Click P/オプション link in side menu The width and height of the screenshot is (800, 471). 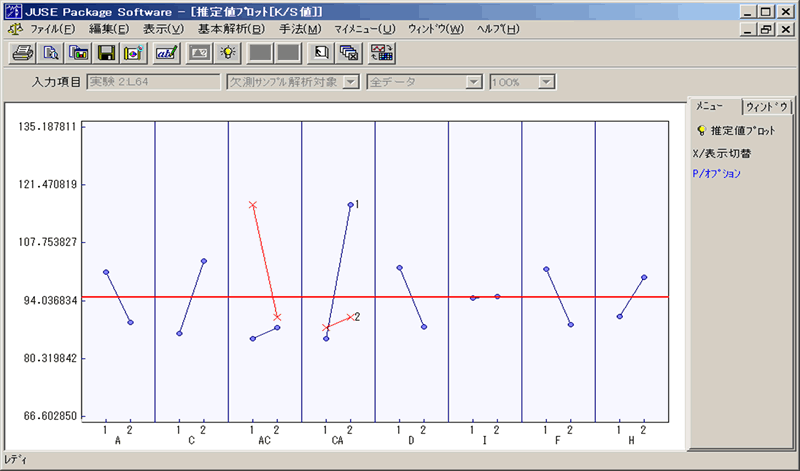[716, 173]
